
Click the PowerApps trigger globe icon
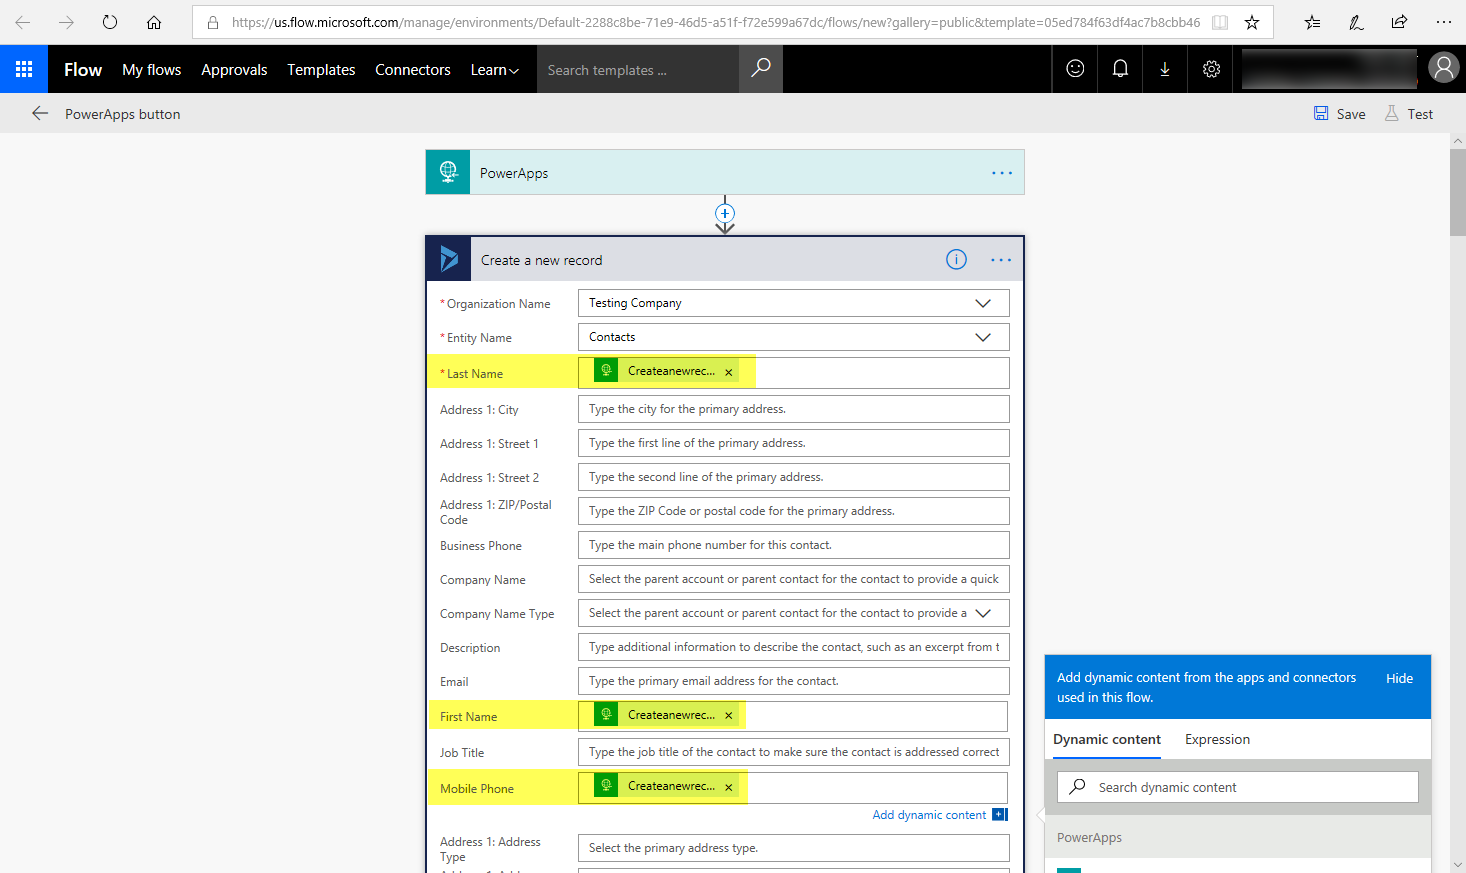(448, 172)
